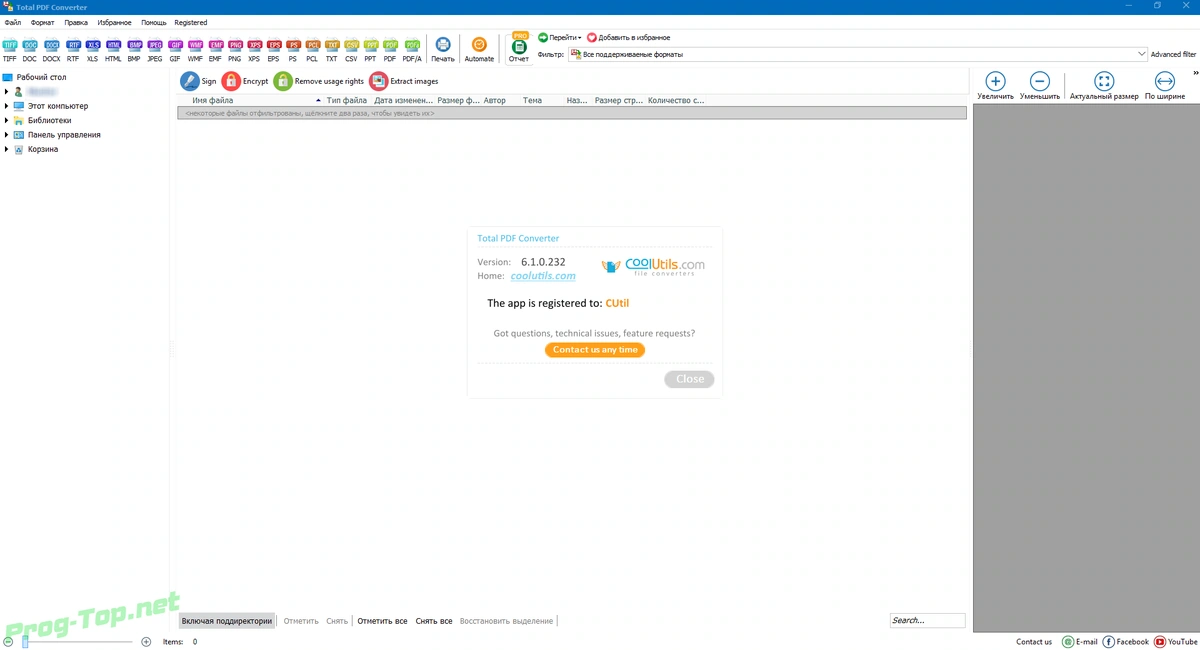Image resolution: width=1200 pixels, height=650 pixels.
Task: Convert to EMF icon
Action: tap(215, 50)
